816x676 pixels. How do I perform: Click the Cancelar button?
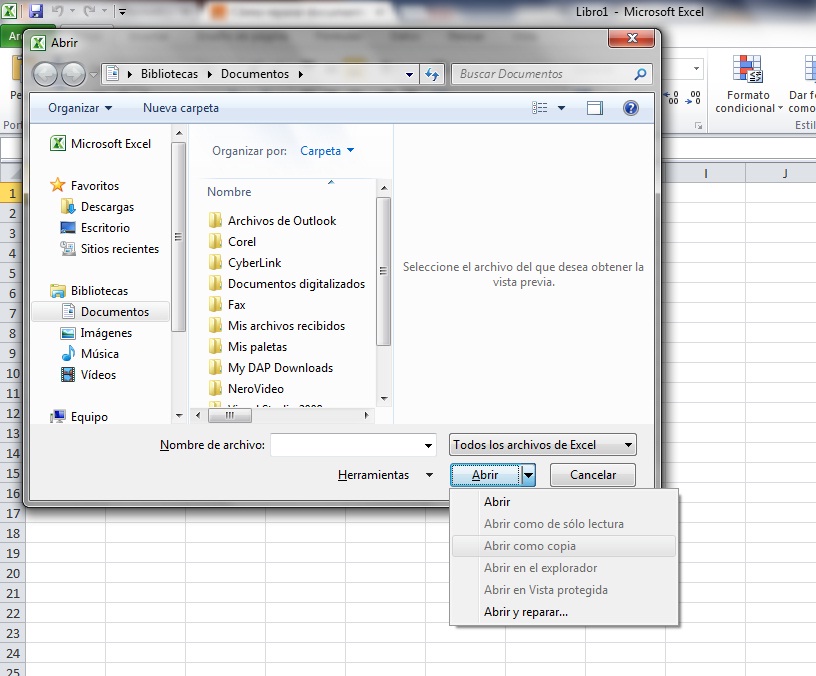(x=593, y=475)
